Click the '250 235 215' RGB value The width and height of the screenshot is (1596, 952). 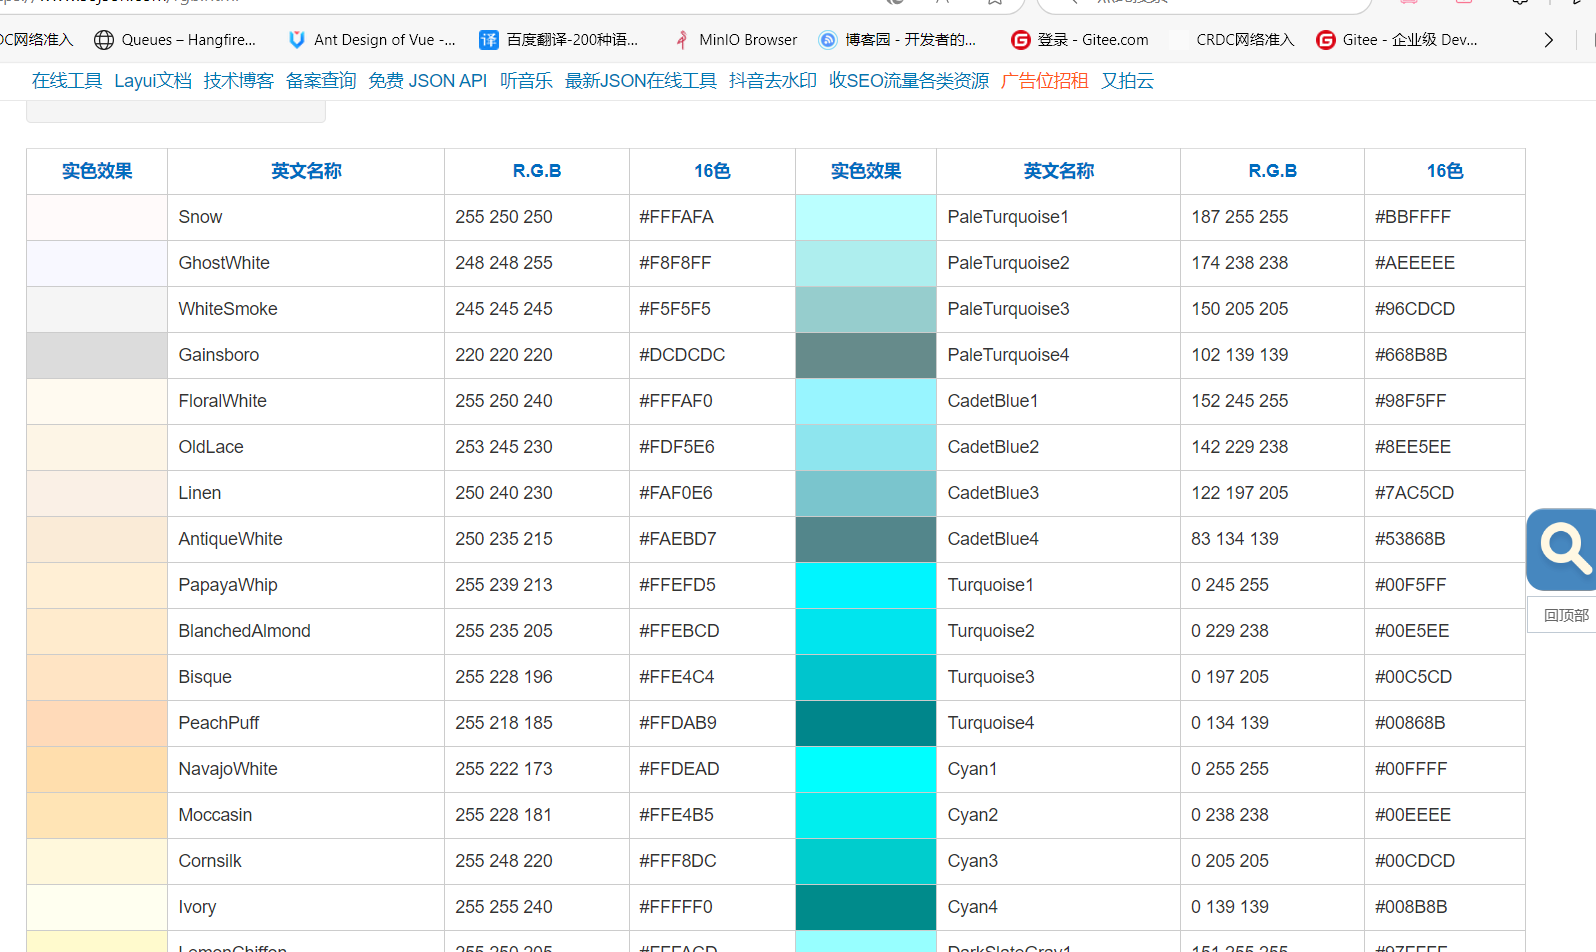point(504,539)
